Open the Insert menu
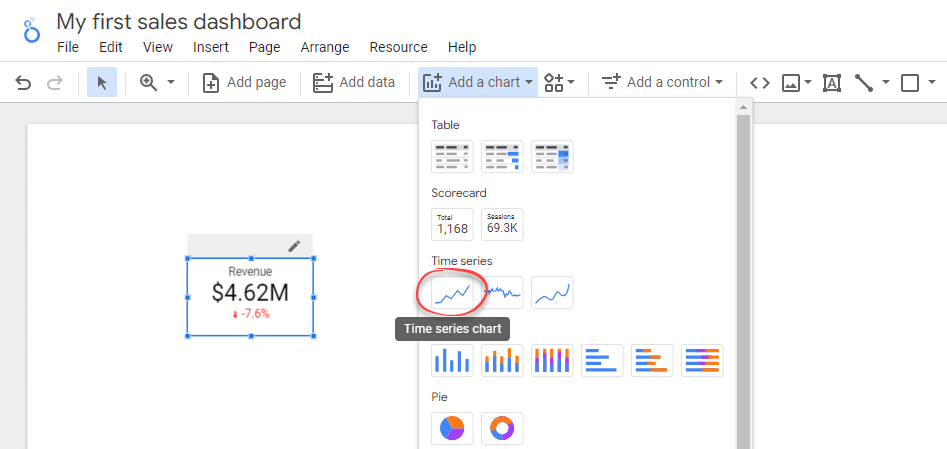Screen dimensions: 947x449 [x=211, y=47]
